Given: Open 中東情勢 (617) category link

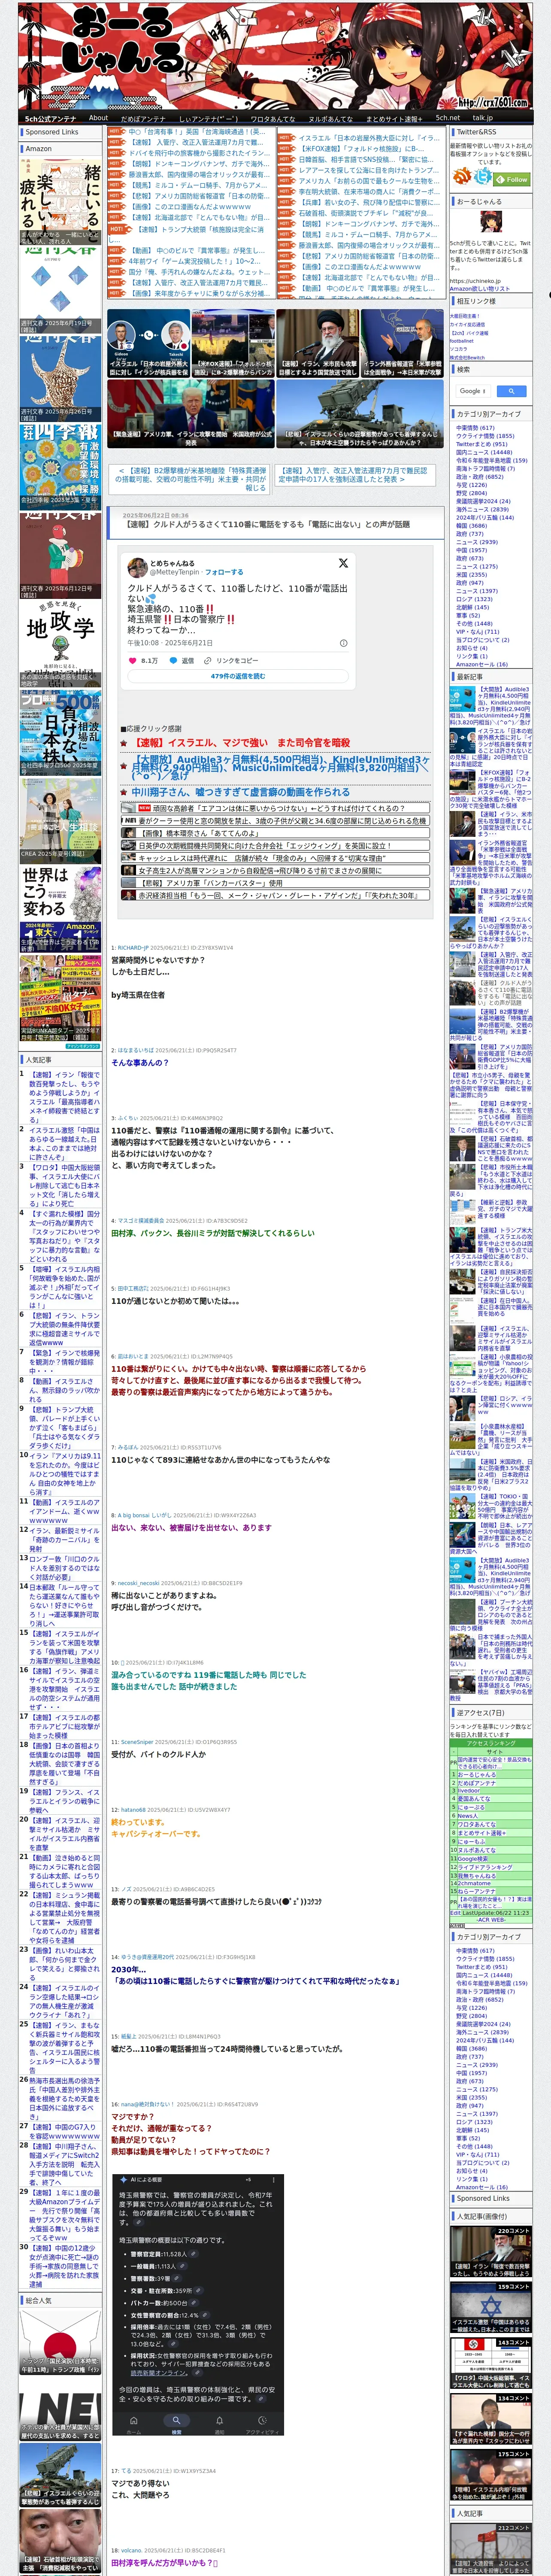Looking at the screenshot, I should [475, 428].
